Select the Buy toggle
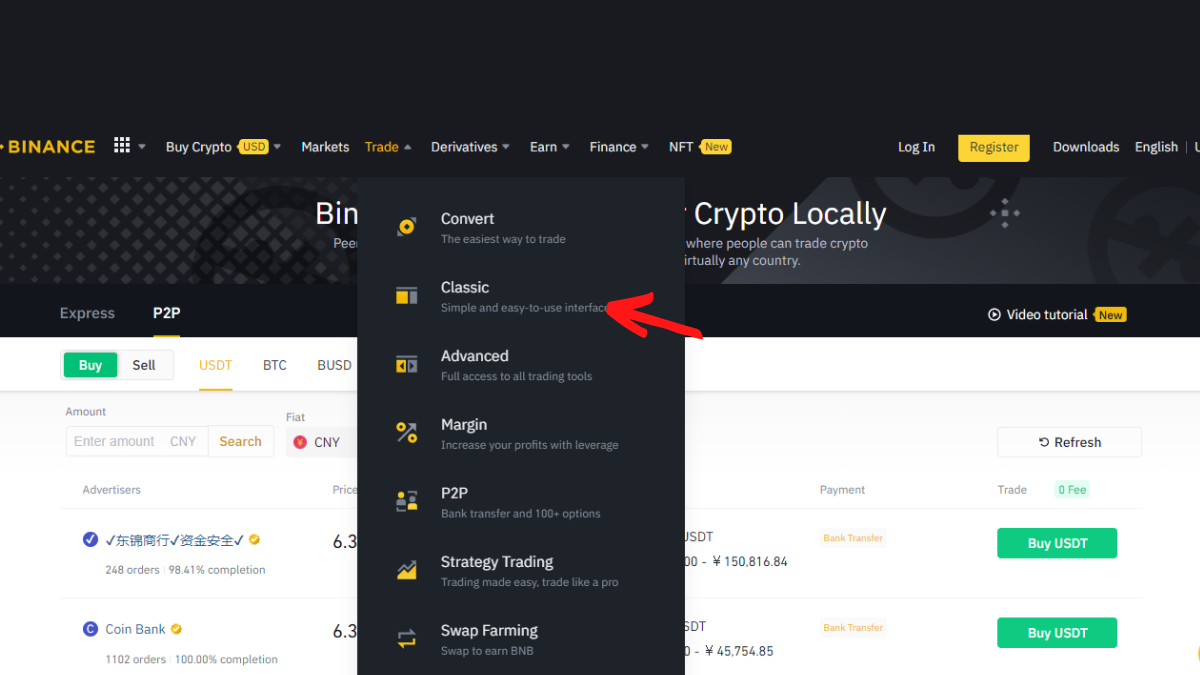Viewport: 1200px width, 675px height. pos(90,365)
